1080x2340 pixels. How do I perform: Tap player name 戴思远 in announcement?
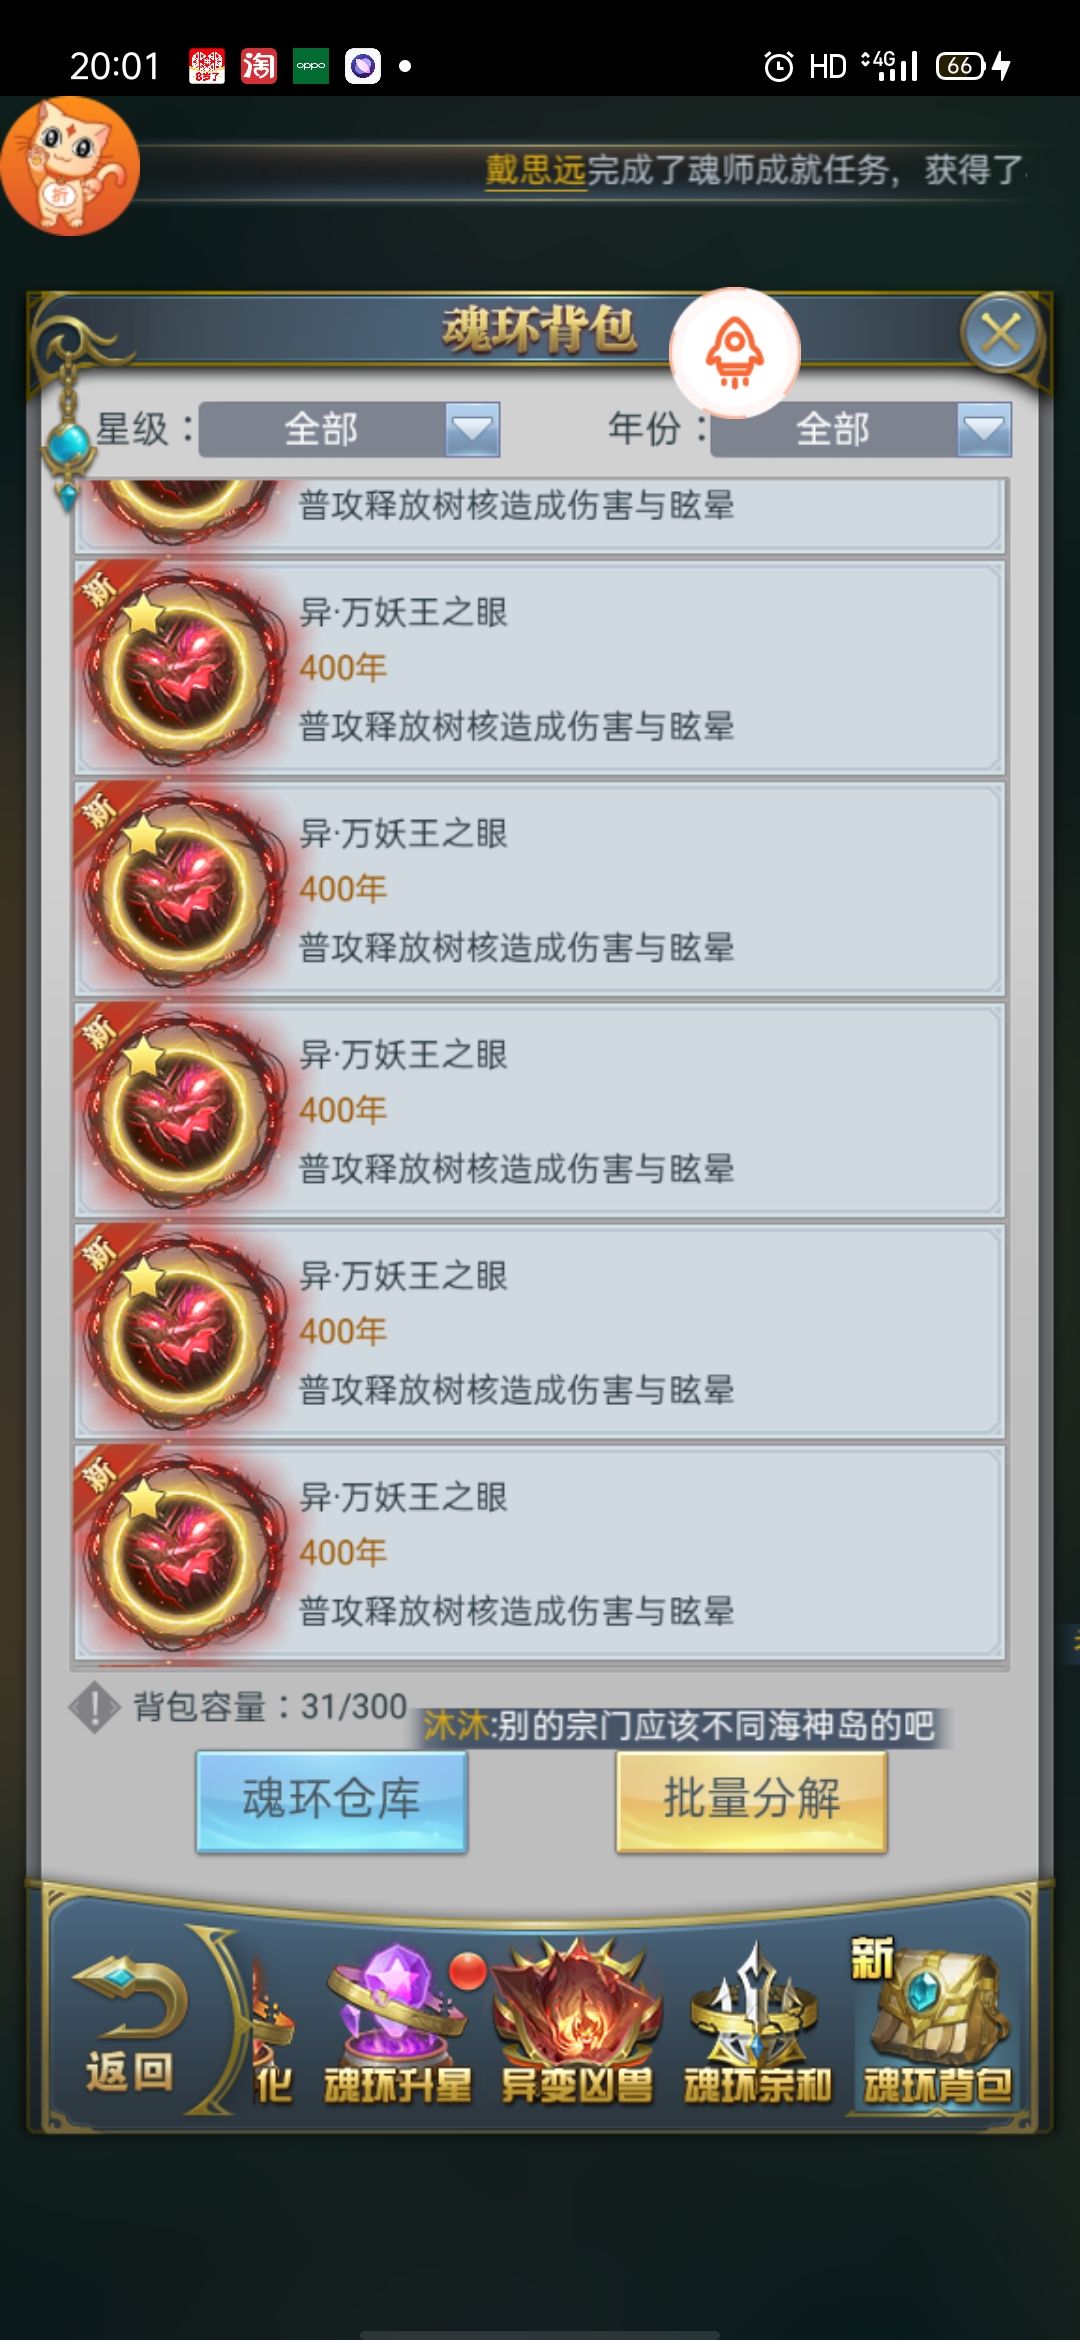(535, 170)
